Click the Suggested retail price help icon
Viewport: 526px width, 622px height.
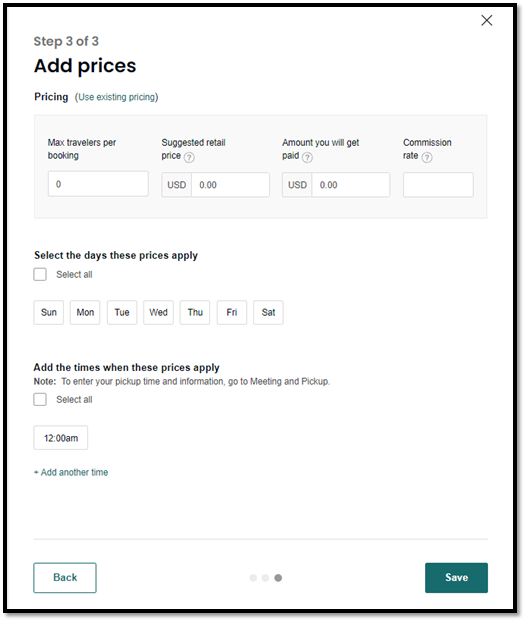pos(189,157)
